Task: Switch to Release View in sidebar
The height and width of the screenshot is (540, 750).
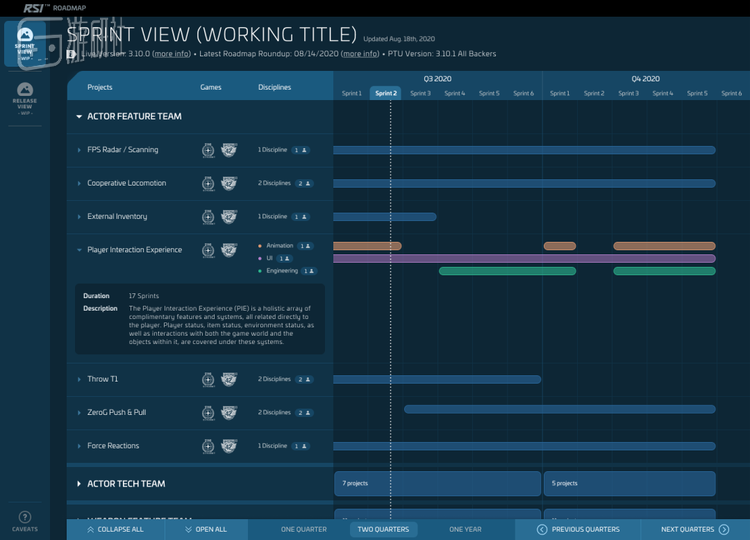Action: click(x=24, y=98)
